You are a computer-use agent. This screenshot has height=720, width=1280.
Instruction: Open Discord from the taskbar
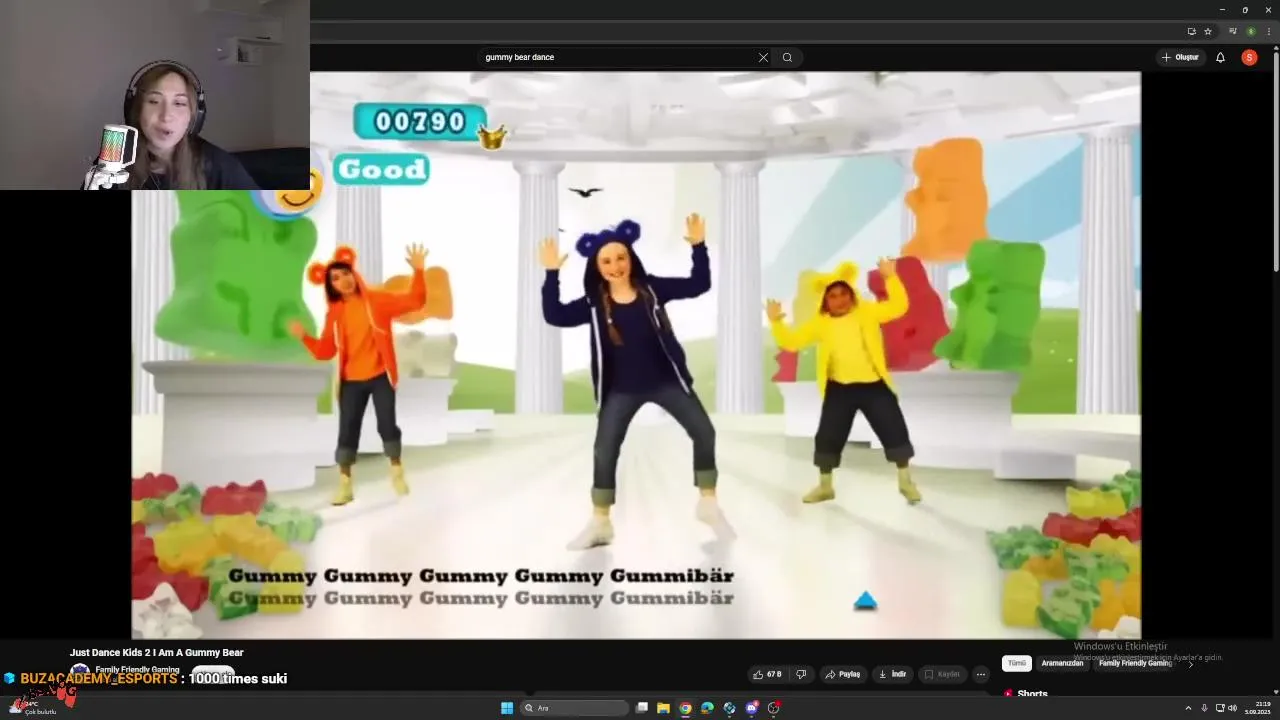point(751,708)
